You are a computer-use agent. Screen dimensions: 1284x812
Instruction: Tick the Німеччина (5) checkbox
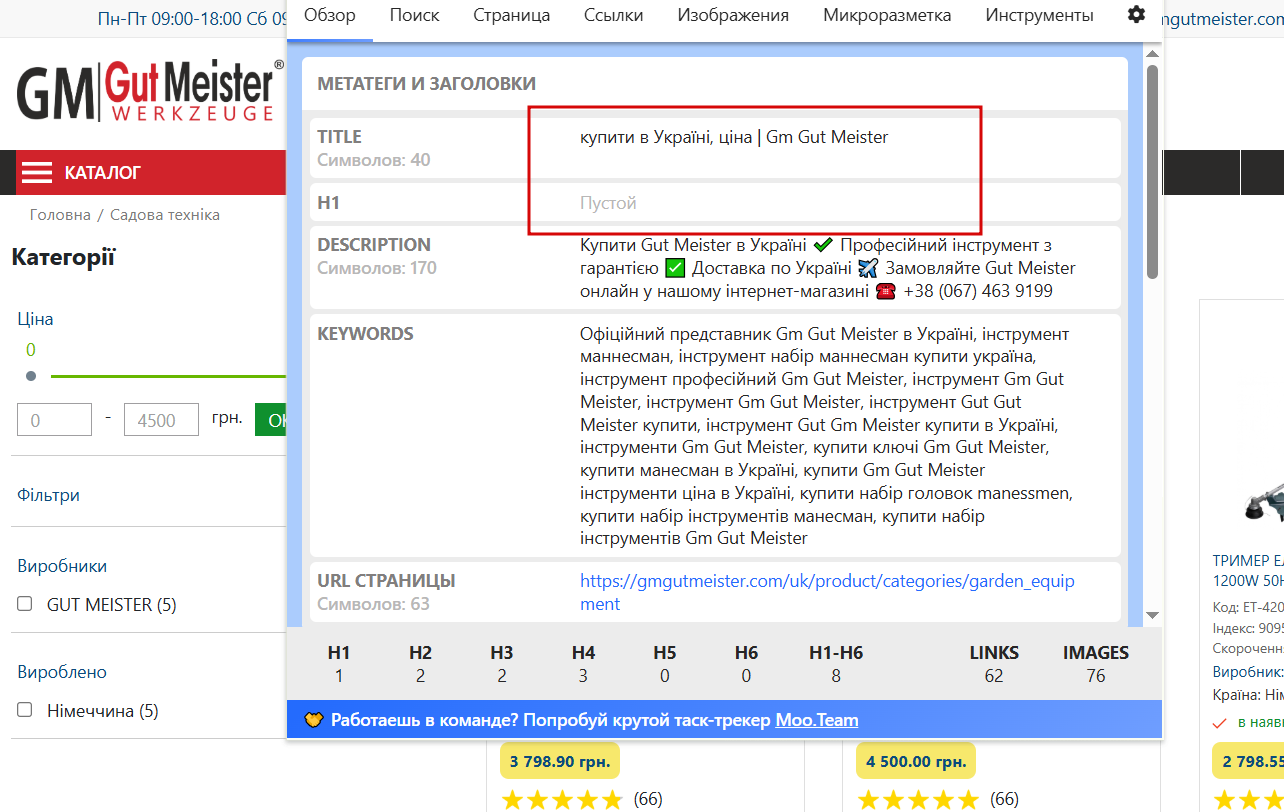[25, 710]
